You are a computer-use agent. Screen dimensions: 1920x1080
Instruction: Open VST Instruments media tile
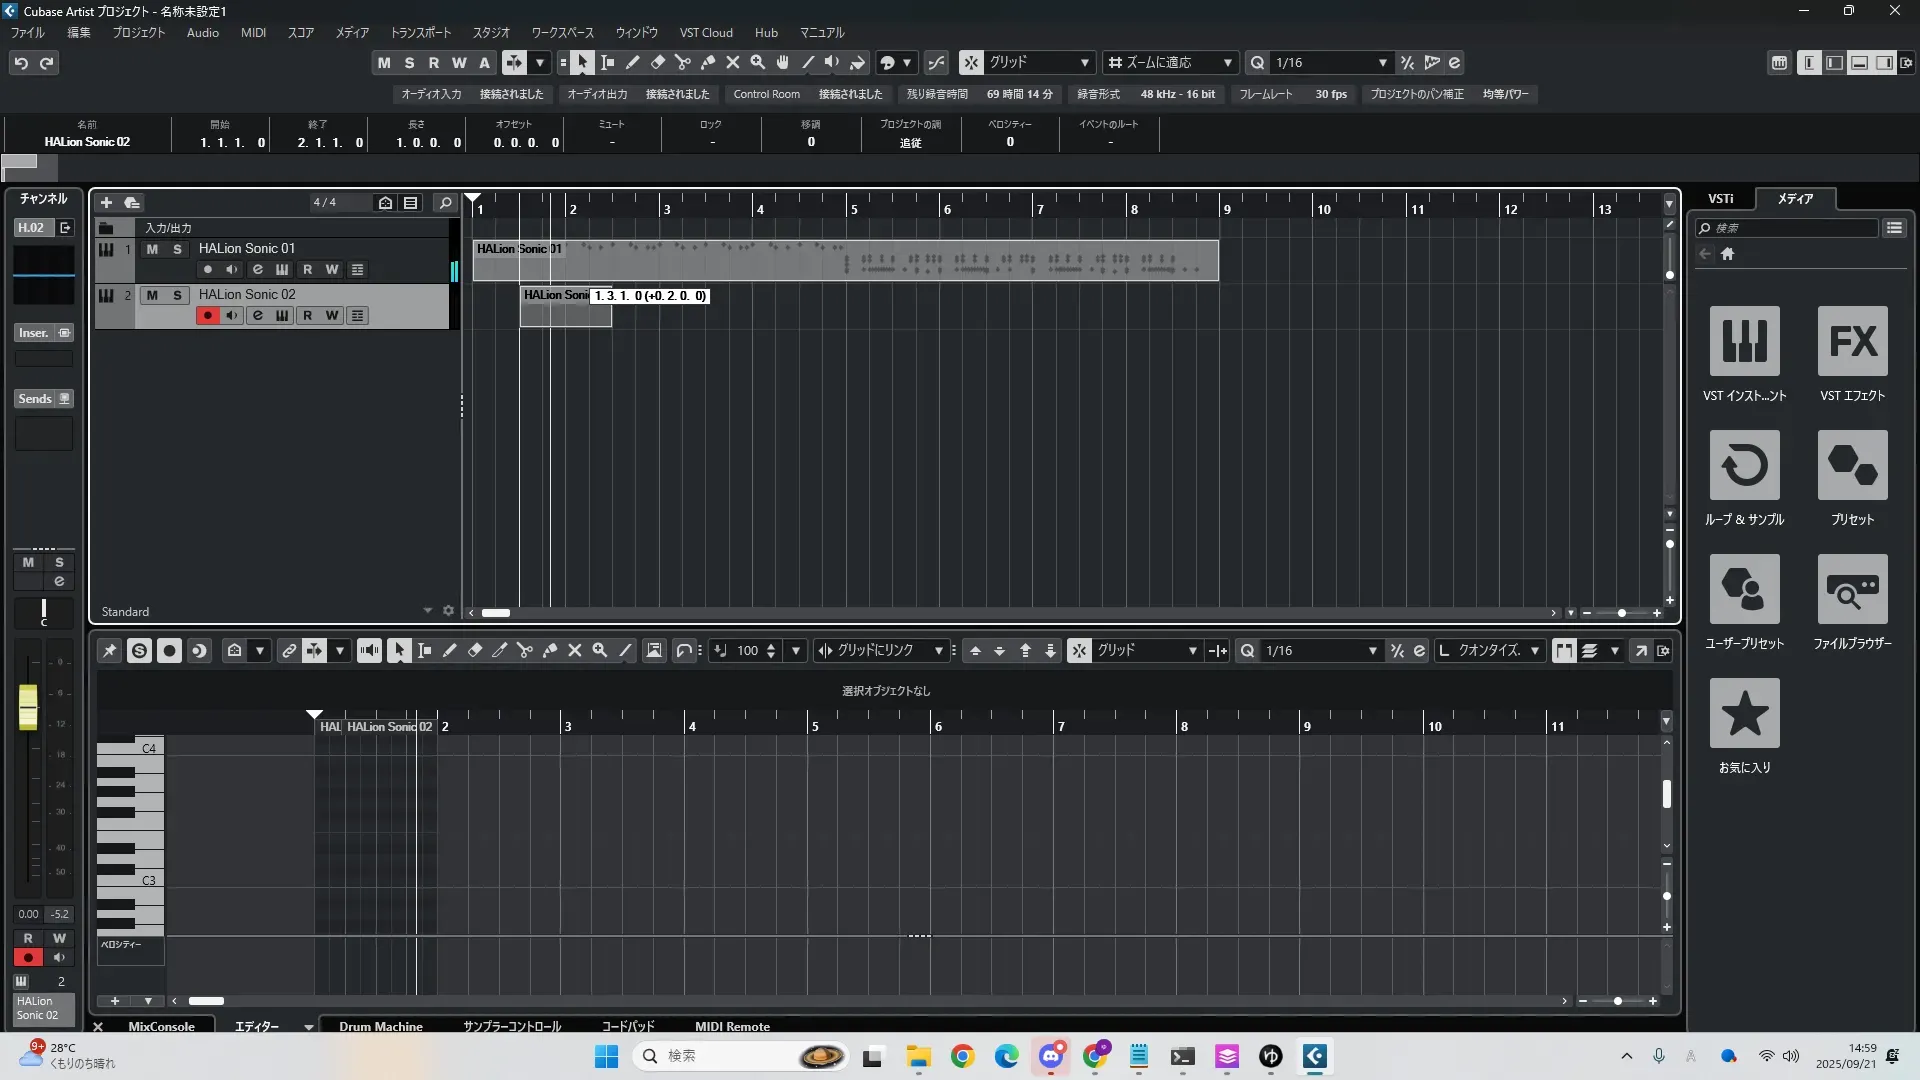click(x=1744, y=341)
